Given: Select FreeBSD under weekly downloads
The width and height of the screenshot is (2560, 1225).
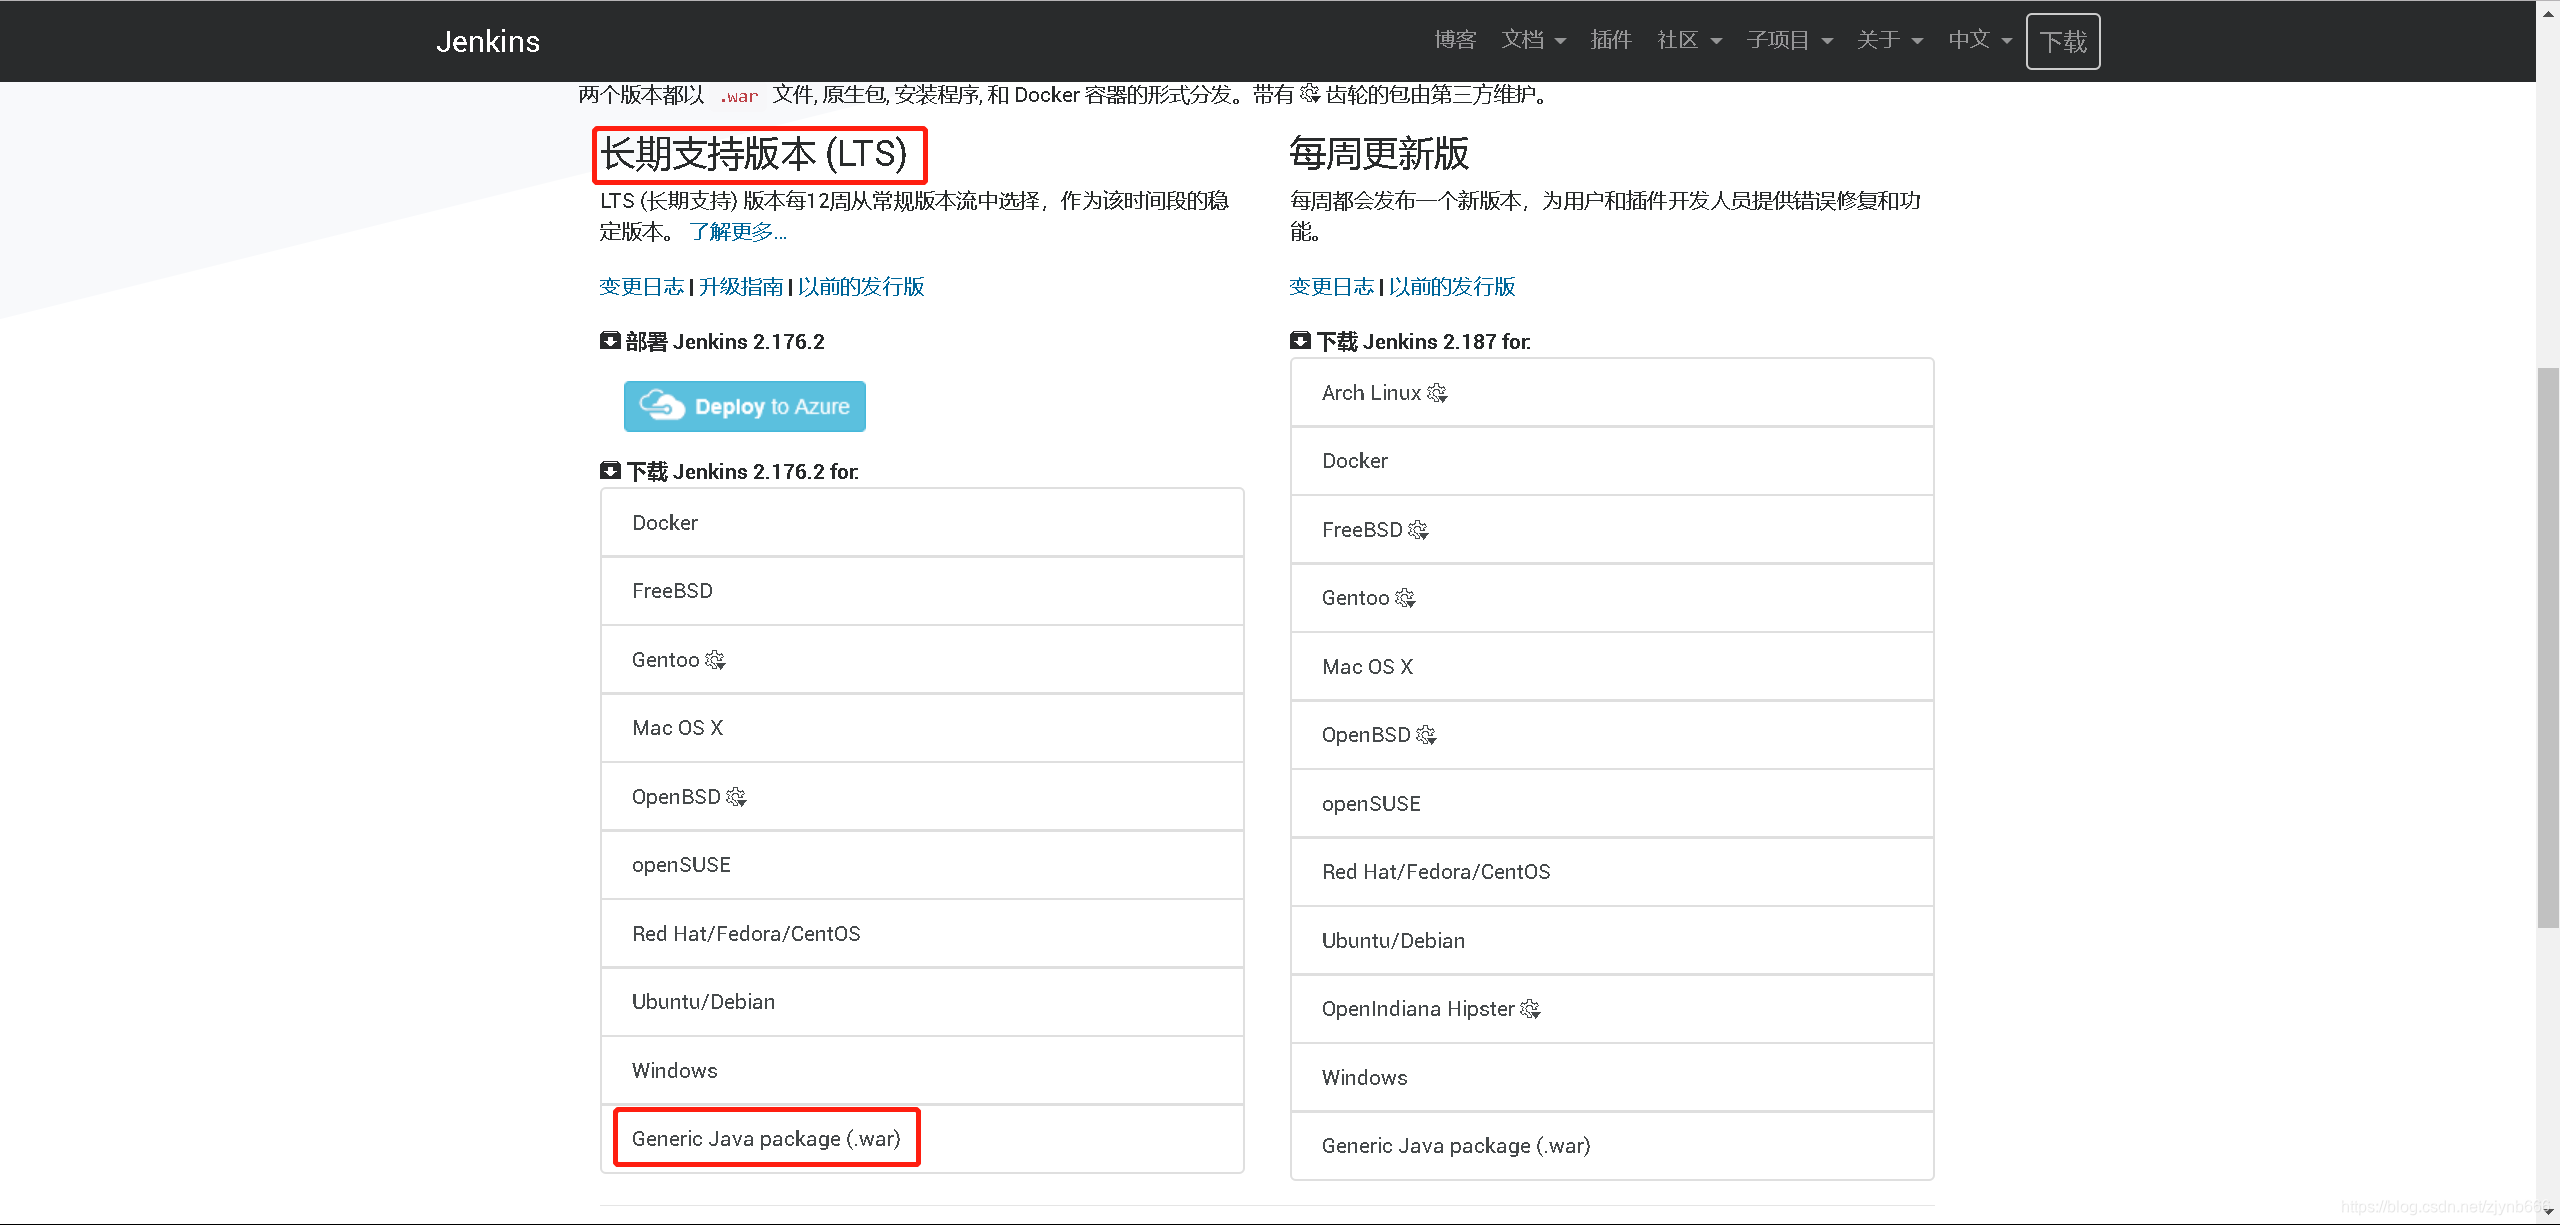Looking at the screenshot, I should (1612, 530).
